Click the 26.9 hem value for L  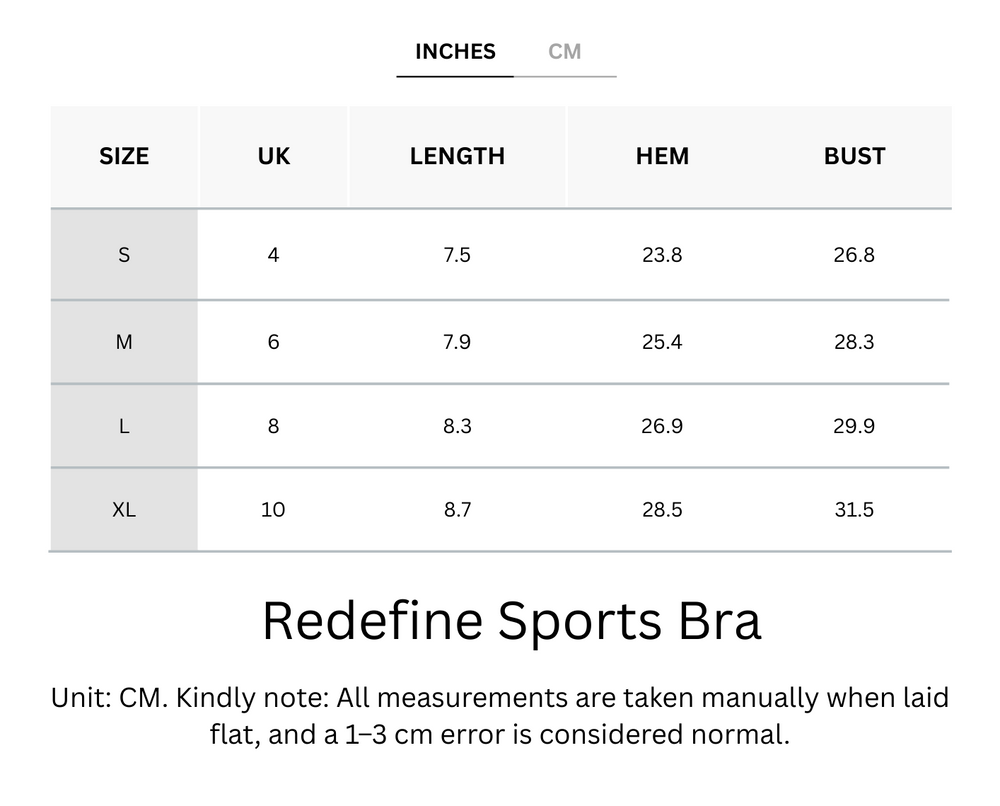(661, 425)
